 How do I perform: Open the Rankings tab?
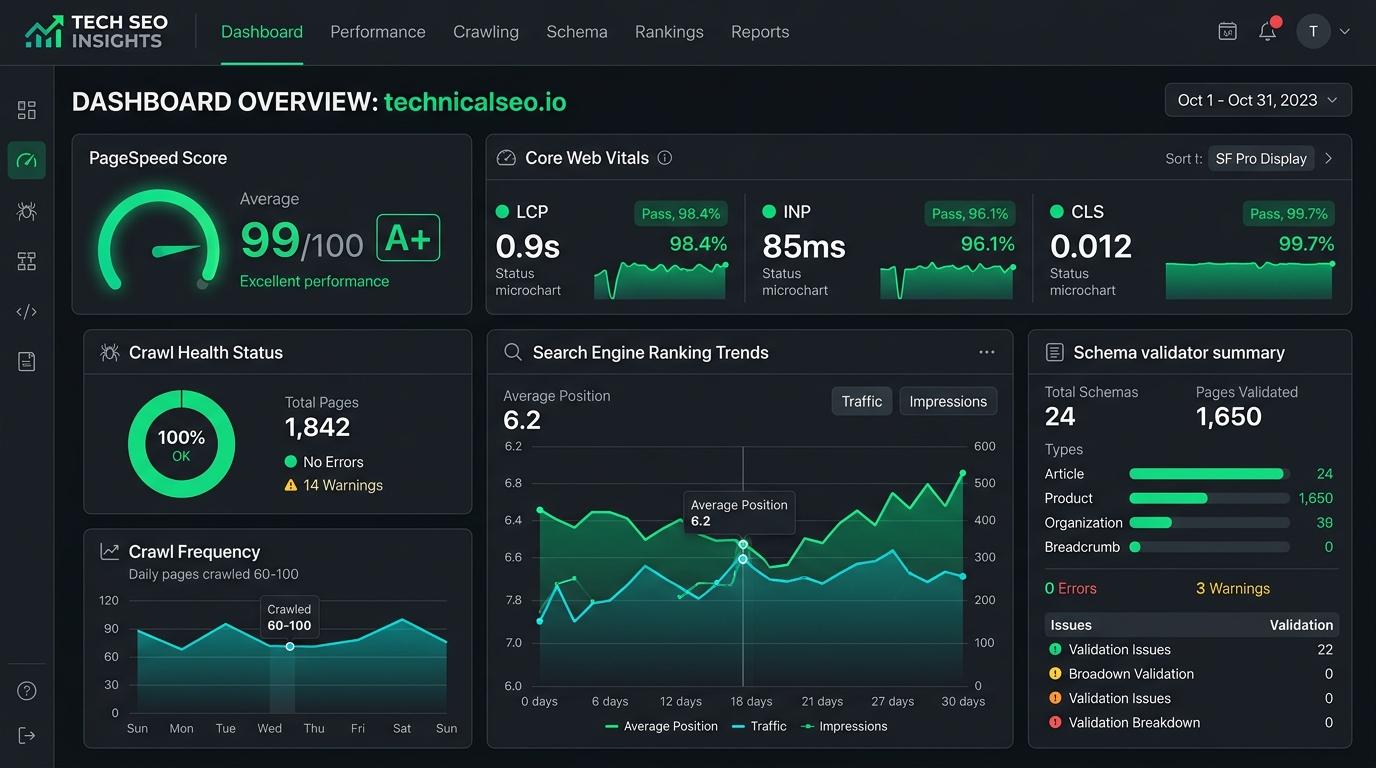pyautogui.click(x=669, y=32)
